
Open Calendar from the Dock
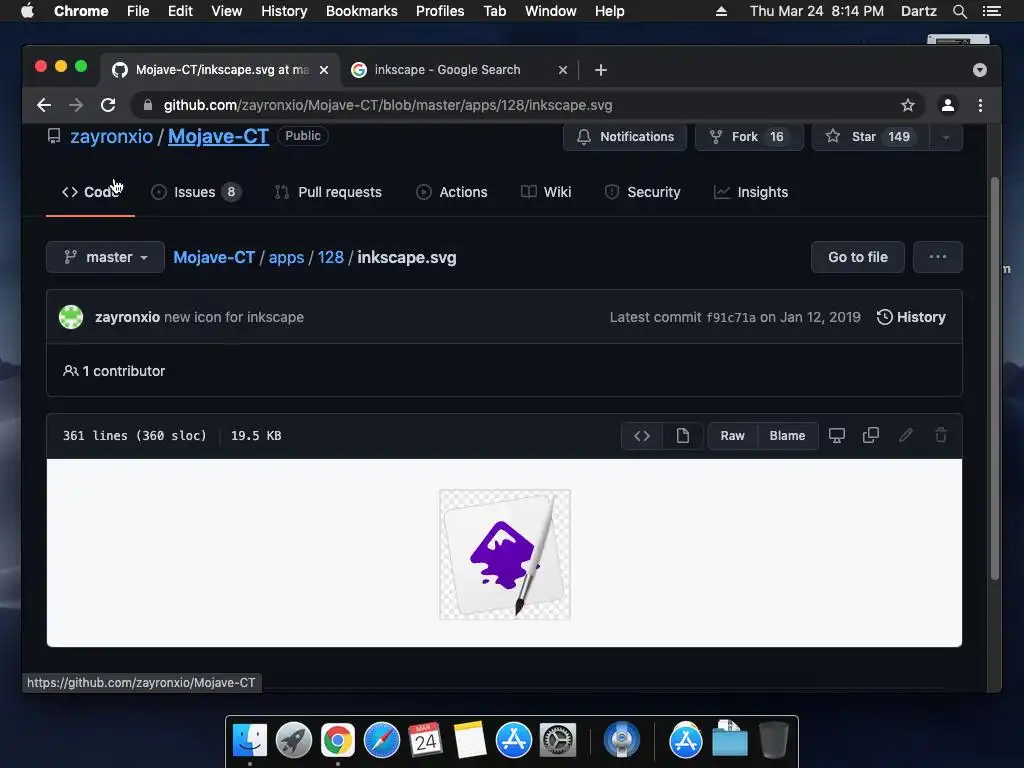point(426,740)
